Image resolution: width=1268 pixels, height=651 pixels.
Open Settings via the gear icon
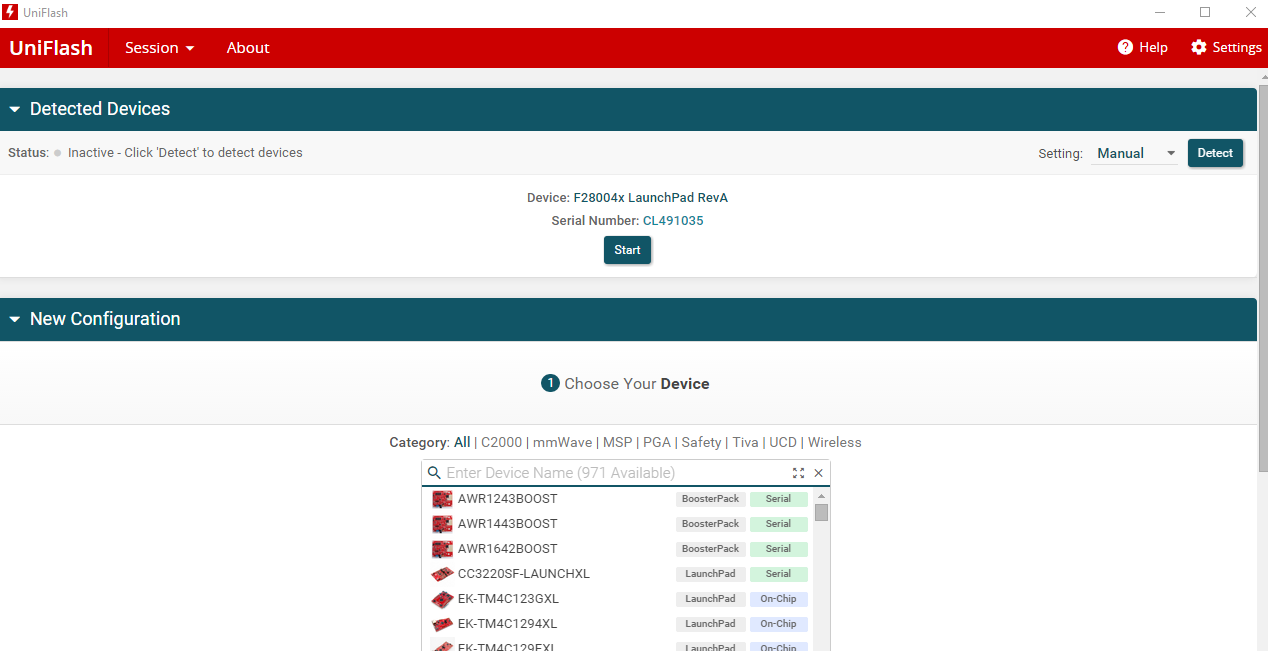(x=1199, y=48)
